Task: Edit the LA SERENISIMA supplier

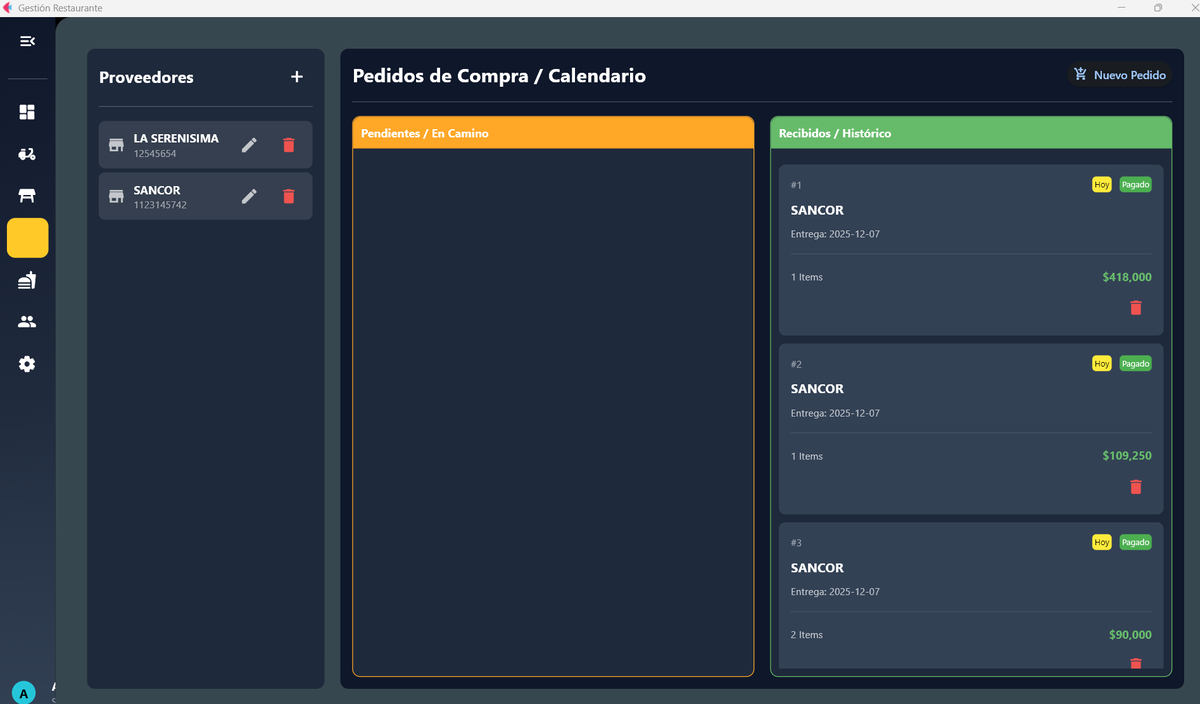Action: (x=249, y=145)
